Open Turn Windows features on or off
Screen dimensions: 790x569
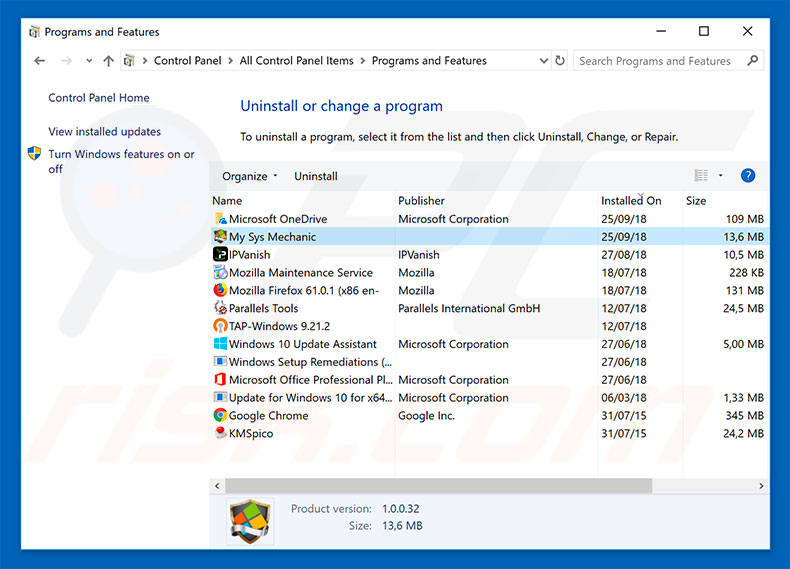tap(121, 161)
